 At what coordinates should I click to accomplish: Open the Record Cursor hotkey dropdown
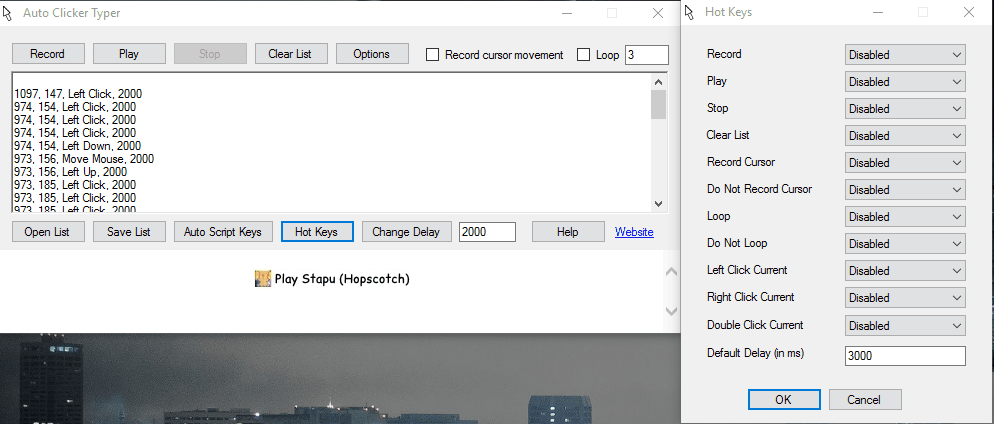[905, 163]
